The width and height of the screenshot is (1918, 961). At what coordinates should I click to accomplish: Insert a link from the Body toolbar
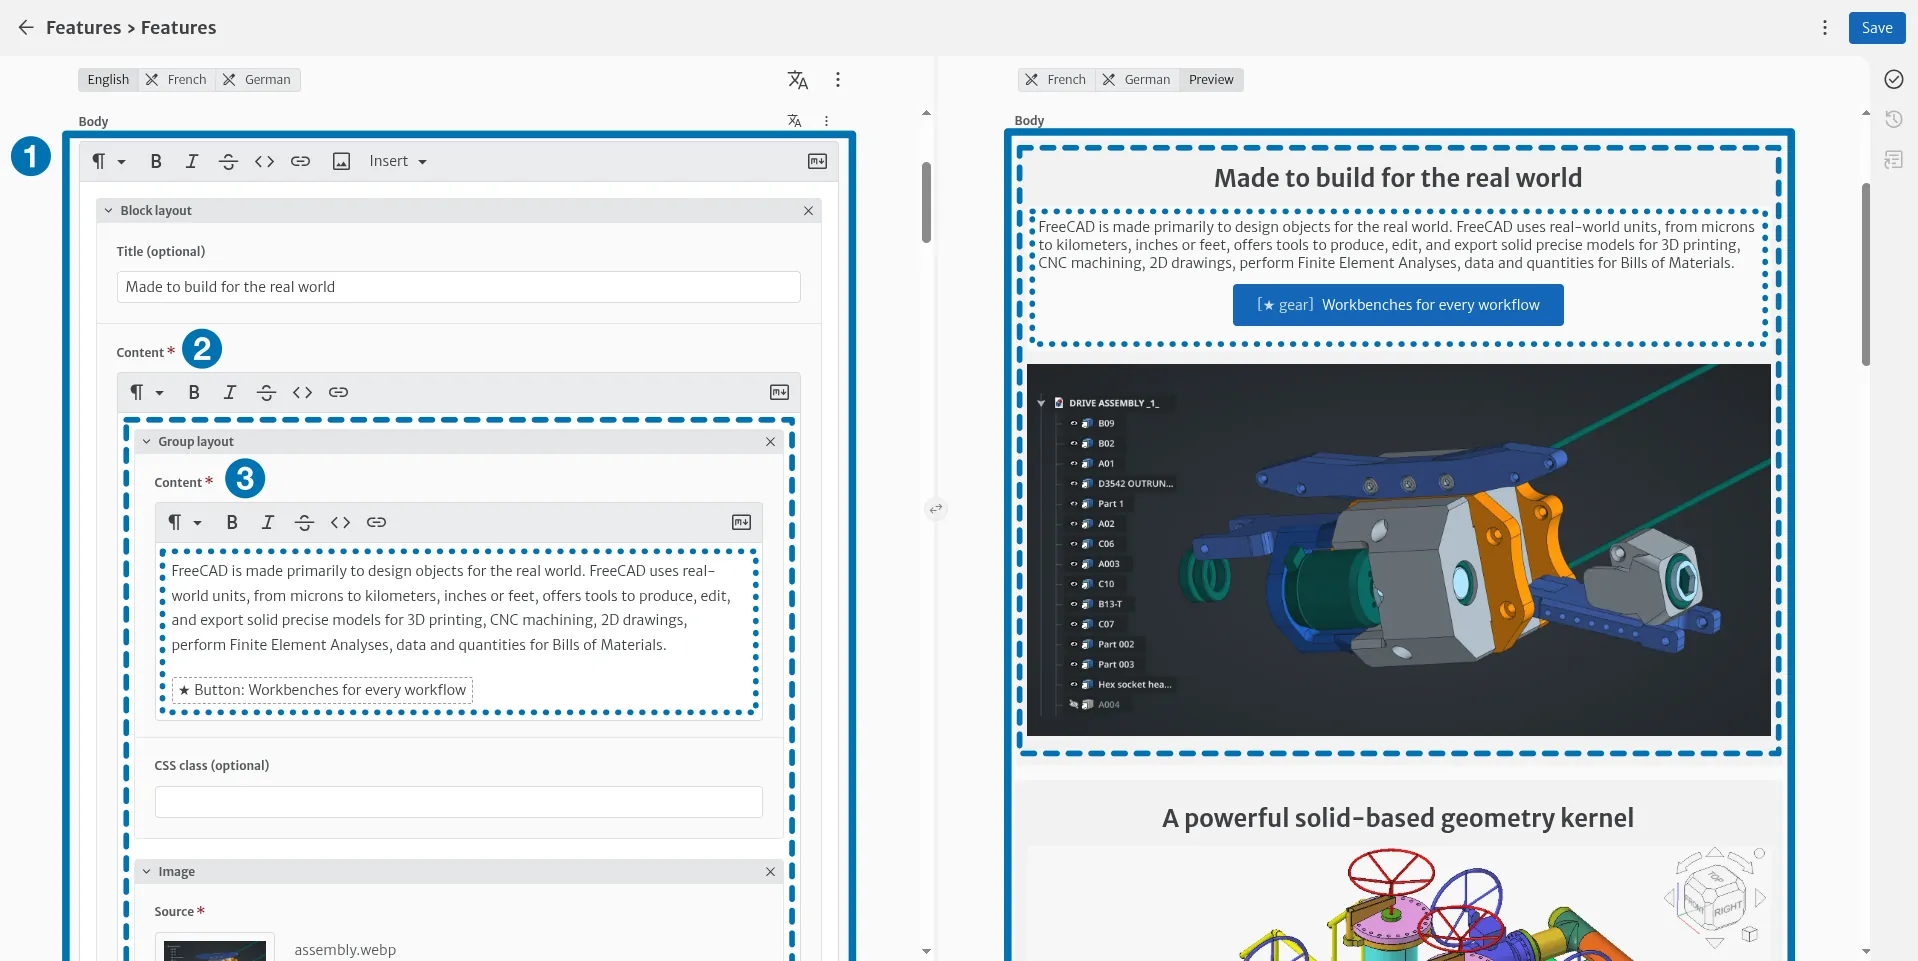click(x=300, y=161)
